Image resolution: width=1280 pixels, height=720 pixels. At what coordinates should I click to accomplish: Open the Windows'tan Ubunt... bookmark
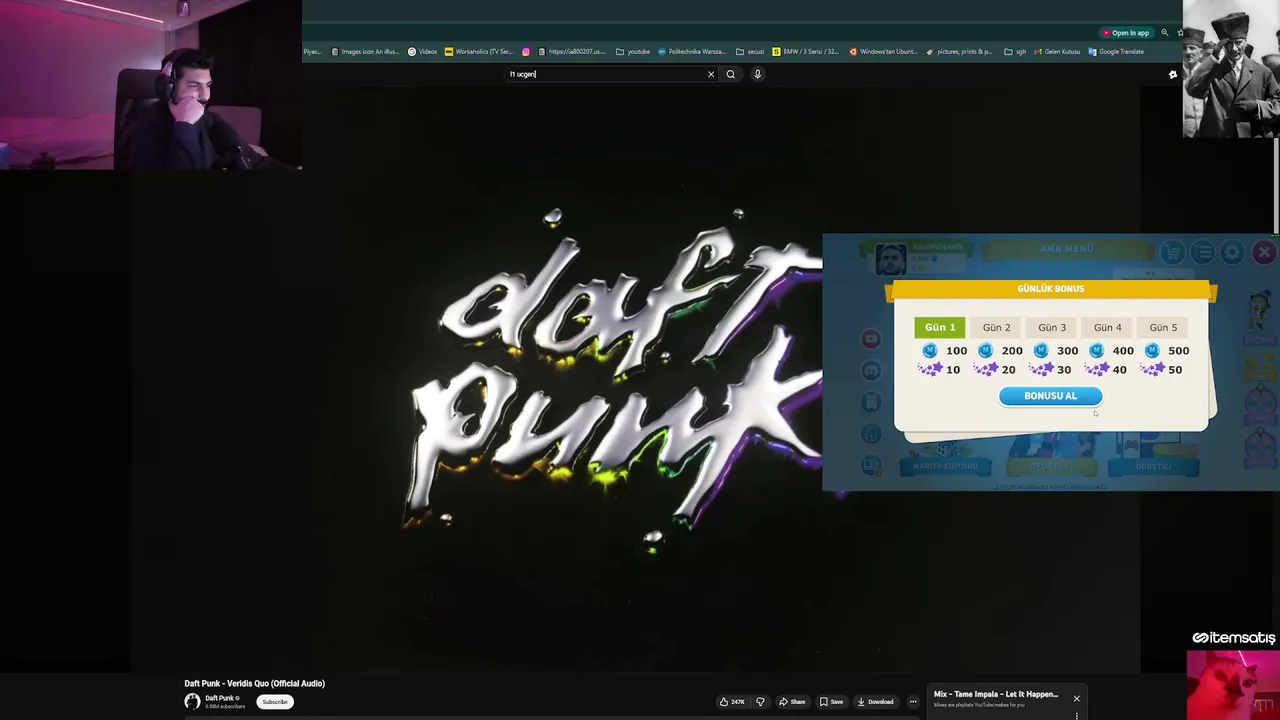pyautogui.click(x=883, y=52)
